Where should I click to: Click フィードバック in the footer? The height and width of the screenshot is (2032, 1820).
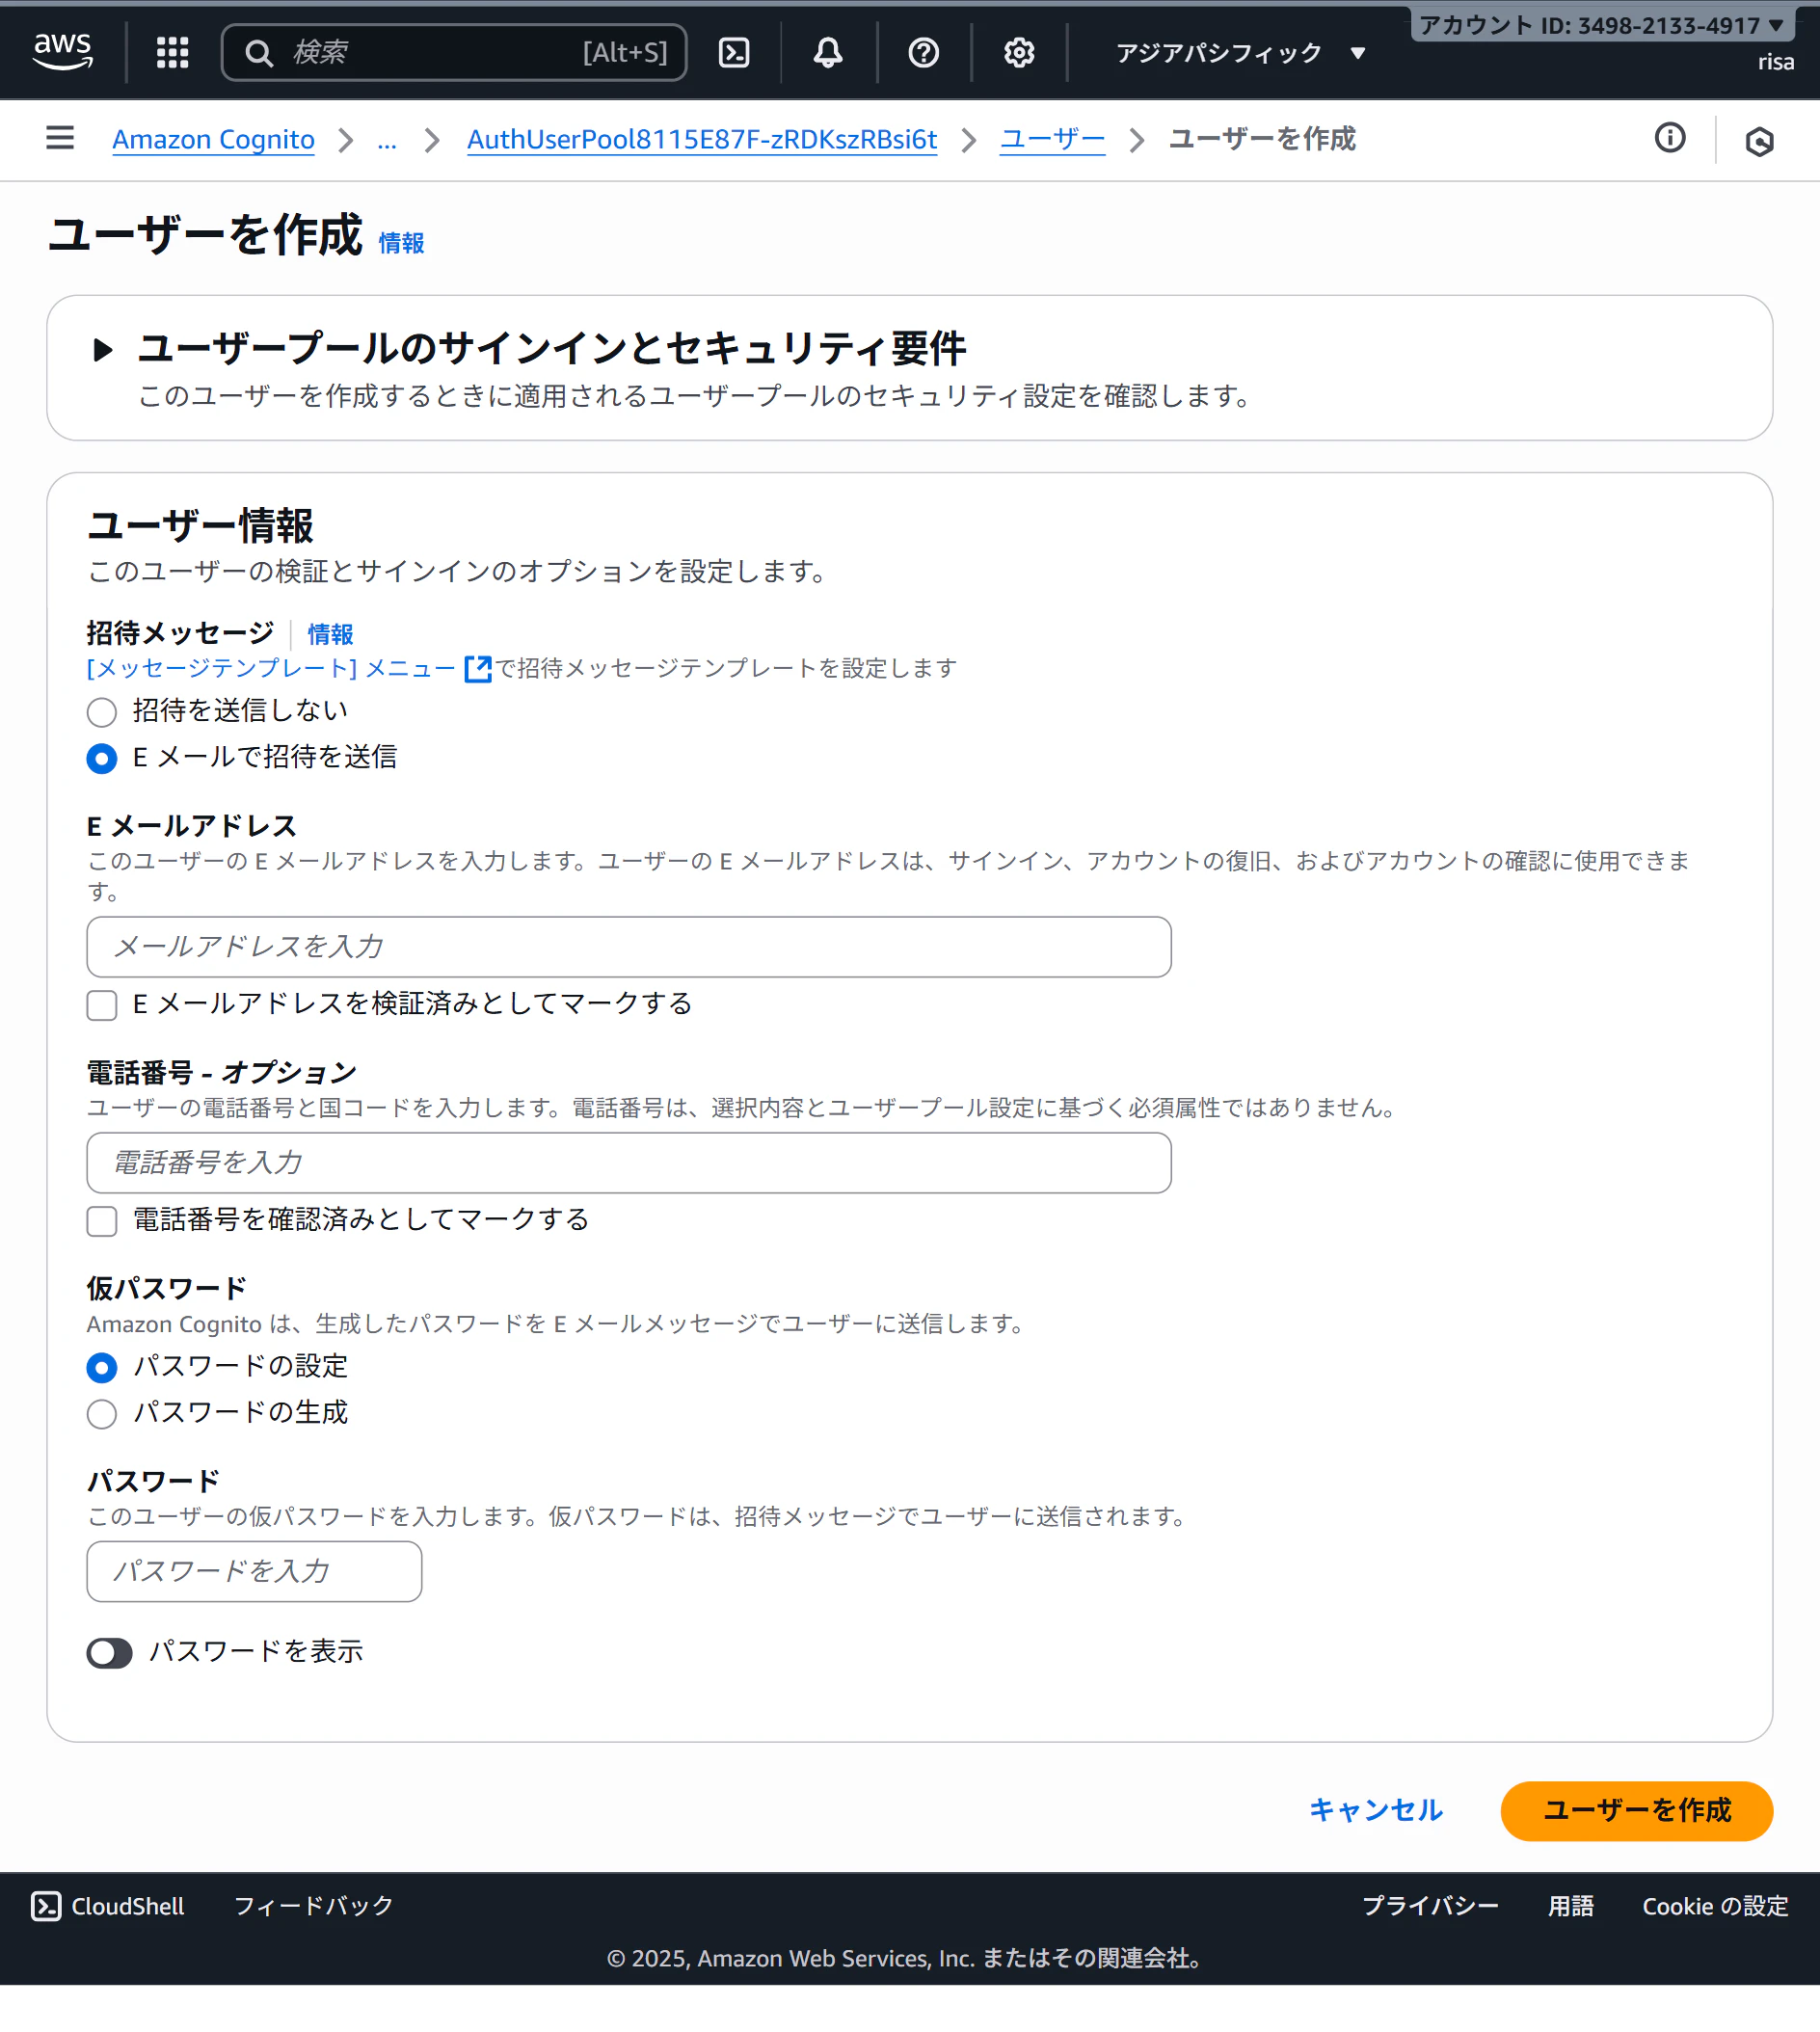pos(314,1906)
